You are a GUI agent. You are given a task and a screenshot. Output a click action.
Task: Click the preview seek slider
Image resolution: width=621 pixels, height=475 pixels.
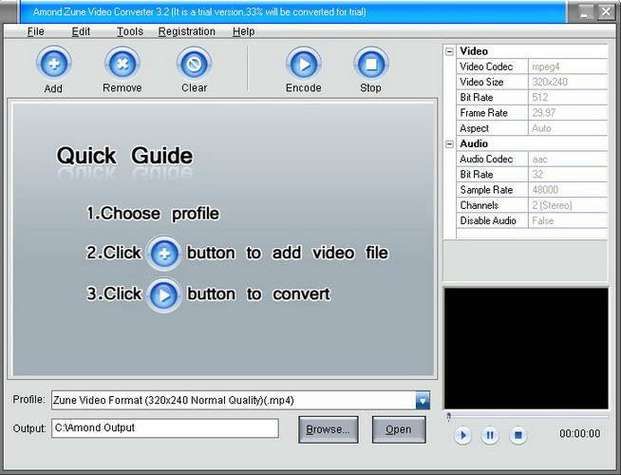[x=526, y=416]
